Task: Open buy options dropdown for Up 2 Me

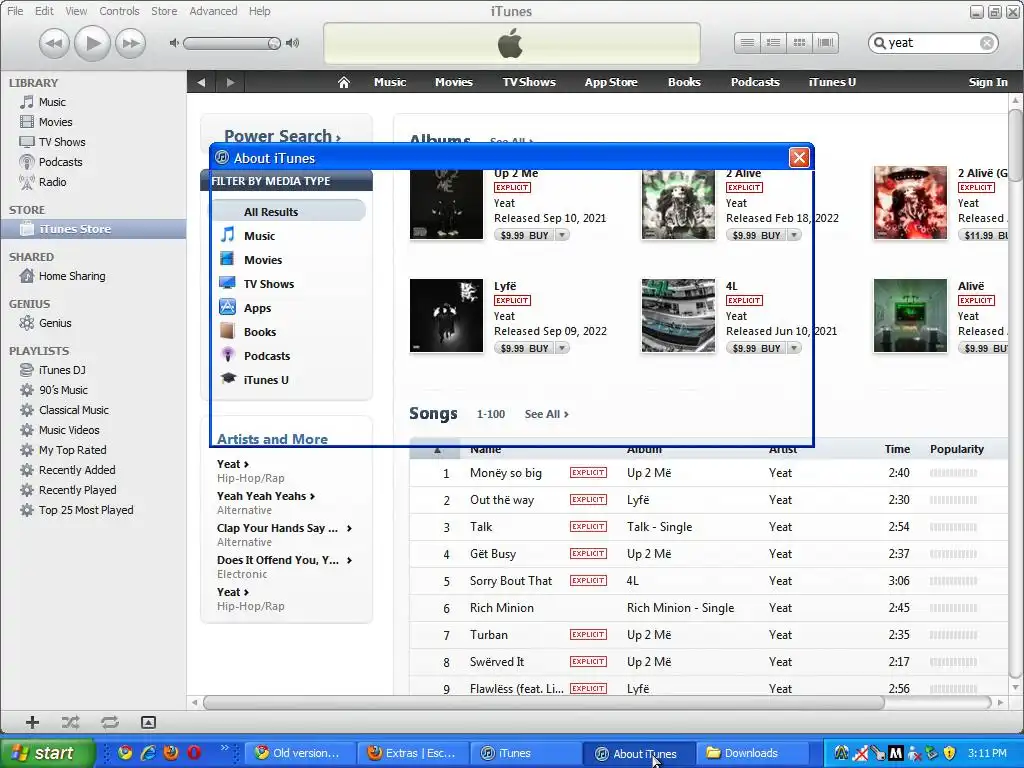Action: click(562, 235)
